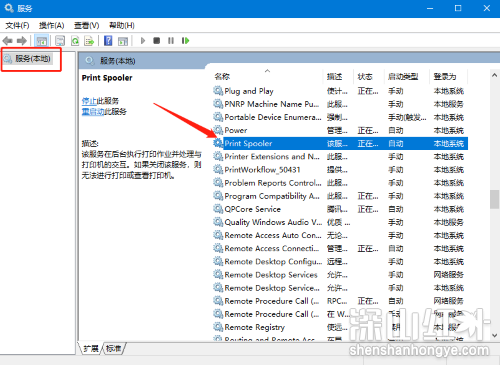Screen dimensions: 500x365
Task: Select Problem Reports Control... service
Action: 340,183
